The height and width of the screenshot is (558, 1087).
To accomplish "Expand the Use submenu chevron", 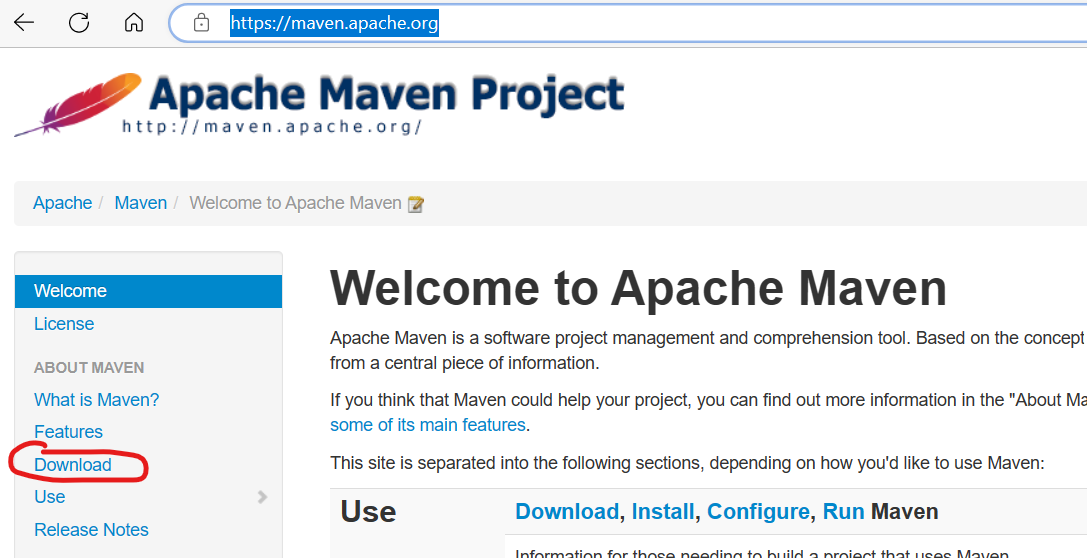I will [x=262, y=497].
